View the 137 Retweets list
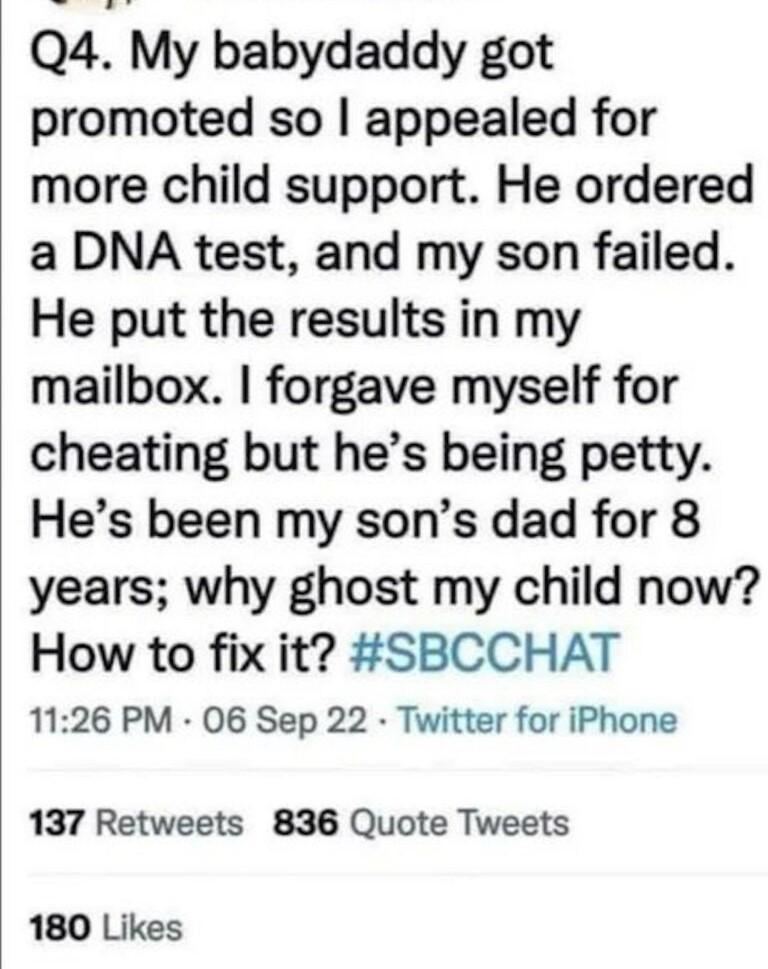This screenshot has height=969, width=768. tap(137, 824)
